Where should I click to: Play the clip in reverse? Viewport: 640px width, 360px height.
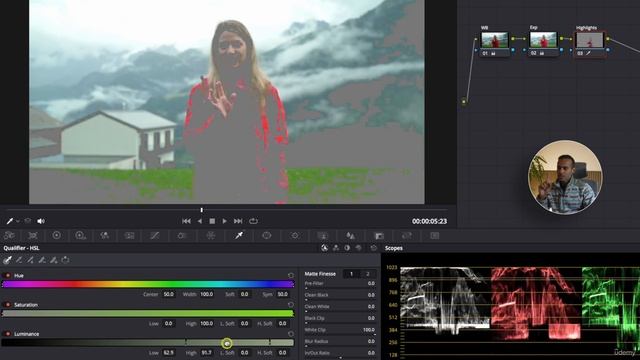[x=200, y=221]
